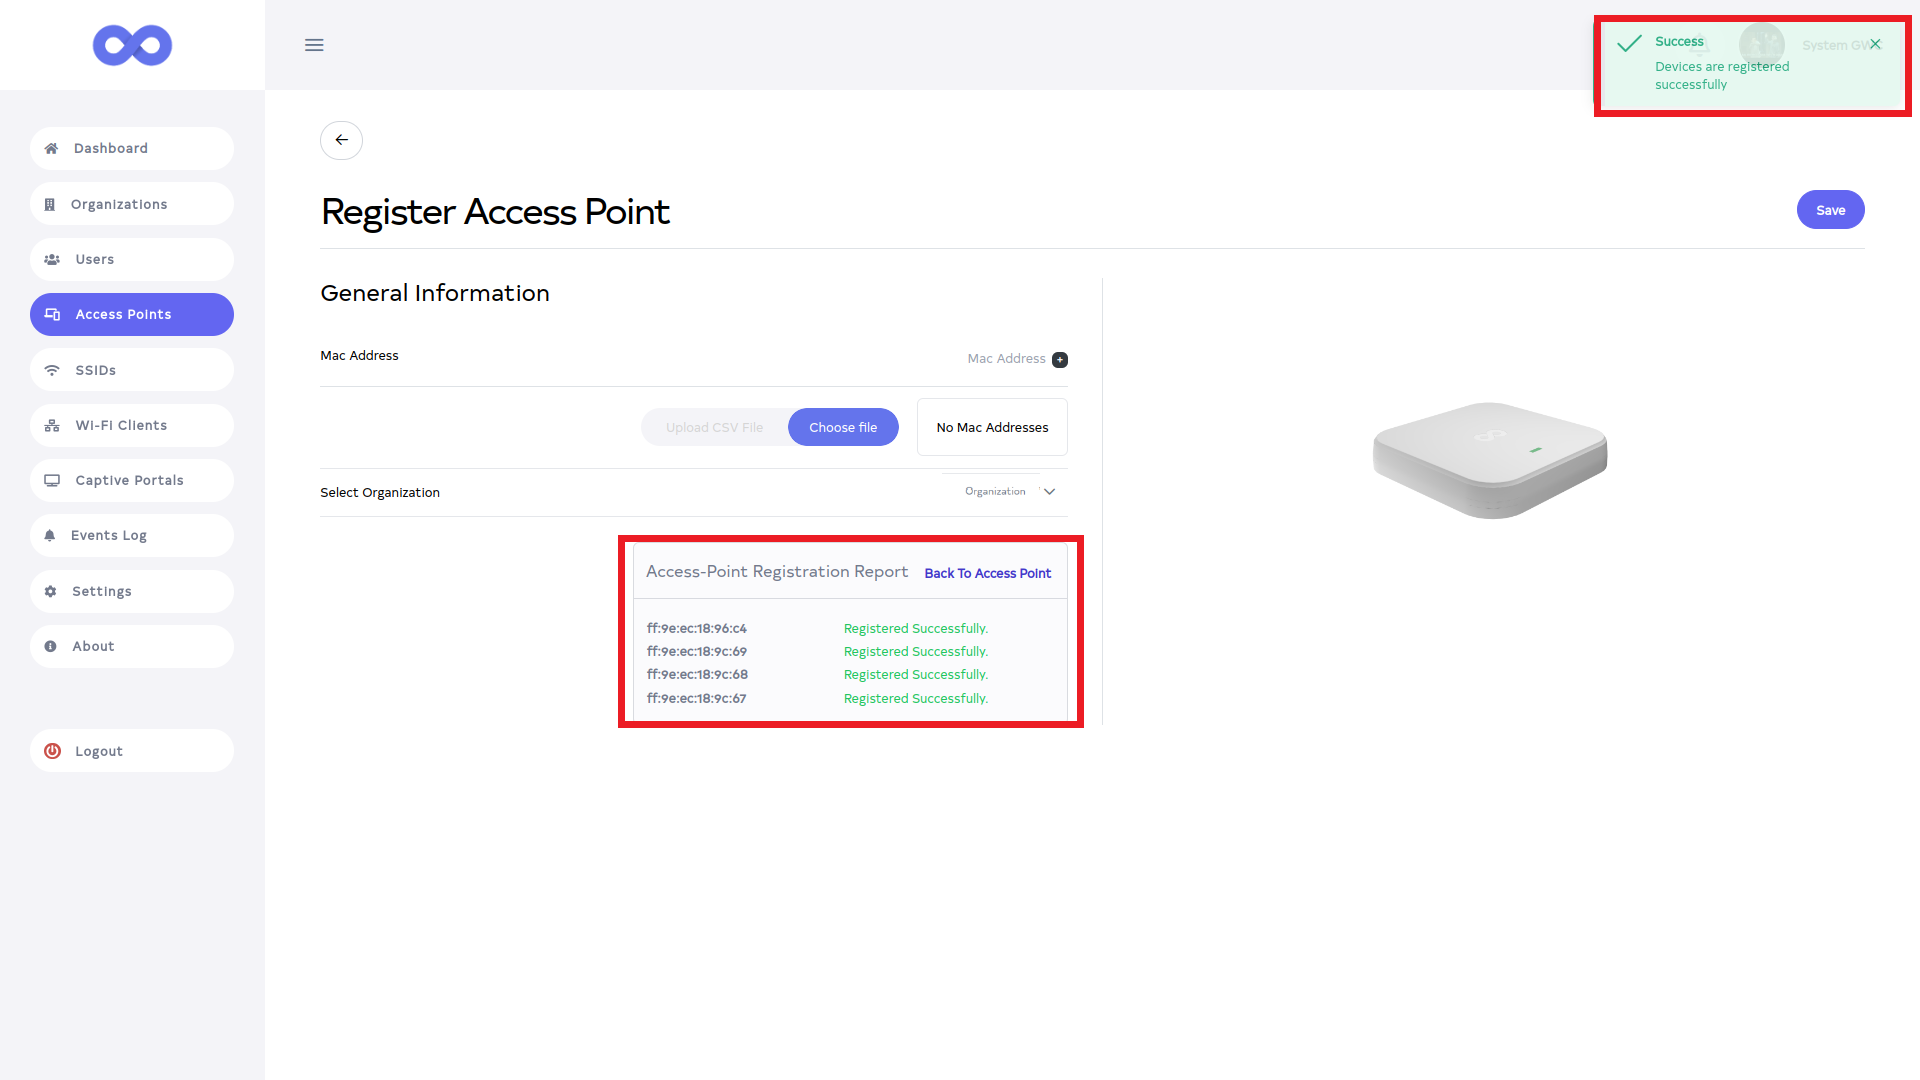Click the infinity logo at top left
The width and height of the screenshot is (1920, 1080).
point(132,45)
